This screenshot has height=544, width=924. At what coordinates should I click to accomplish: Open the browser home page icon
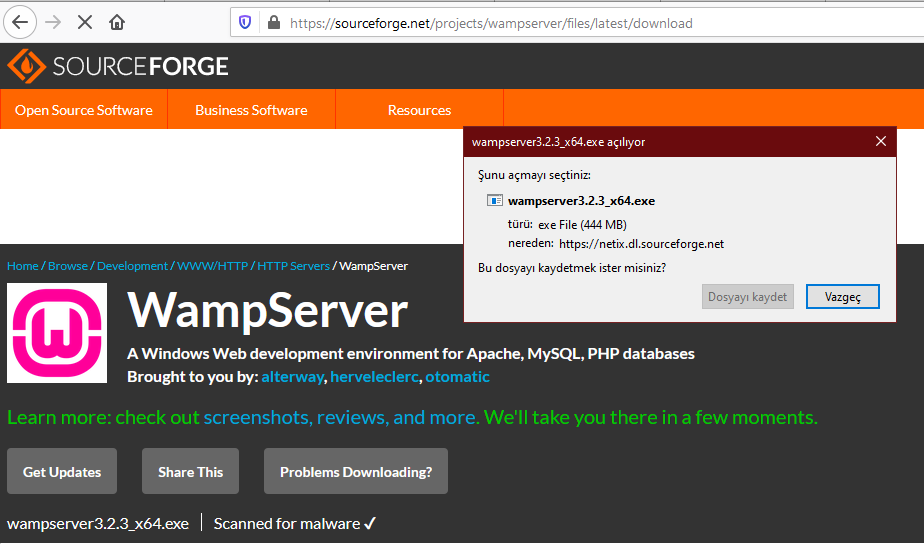pyautogui.click(x=117, y=22)
